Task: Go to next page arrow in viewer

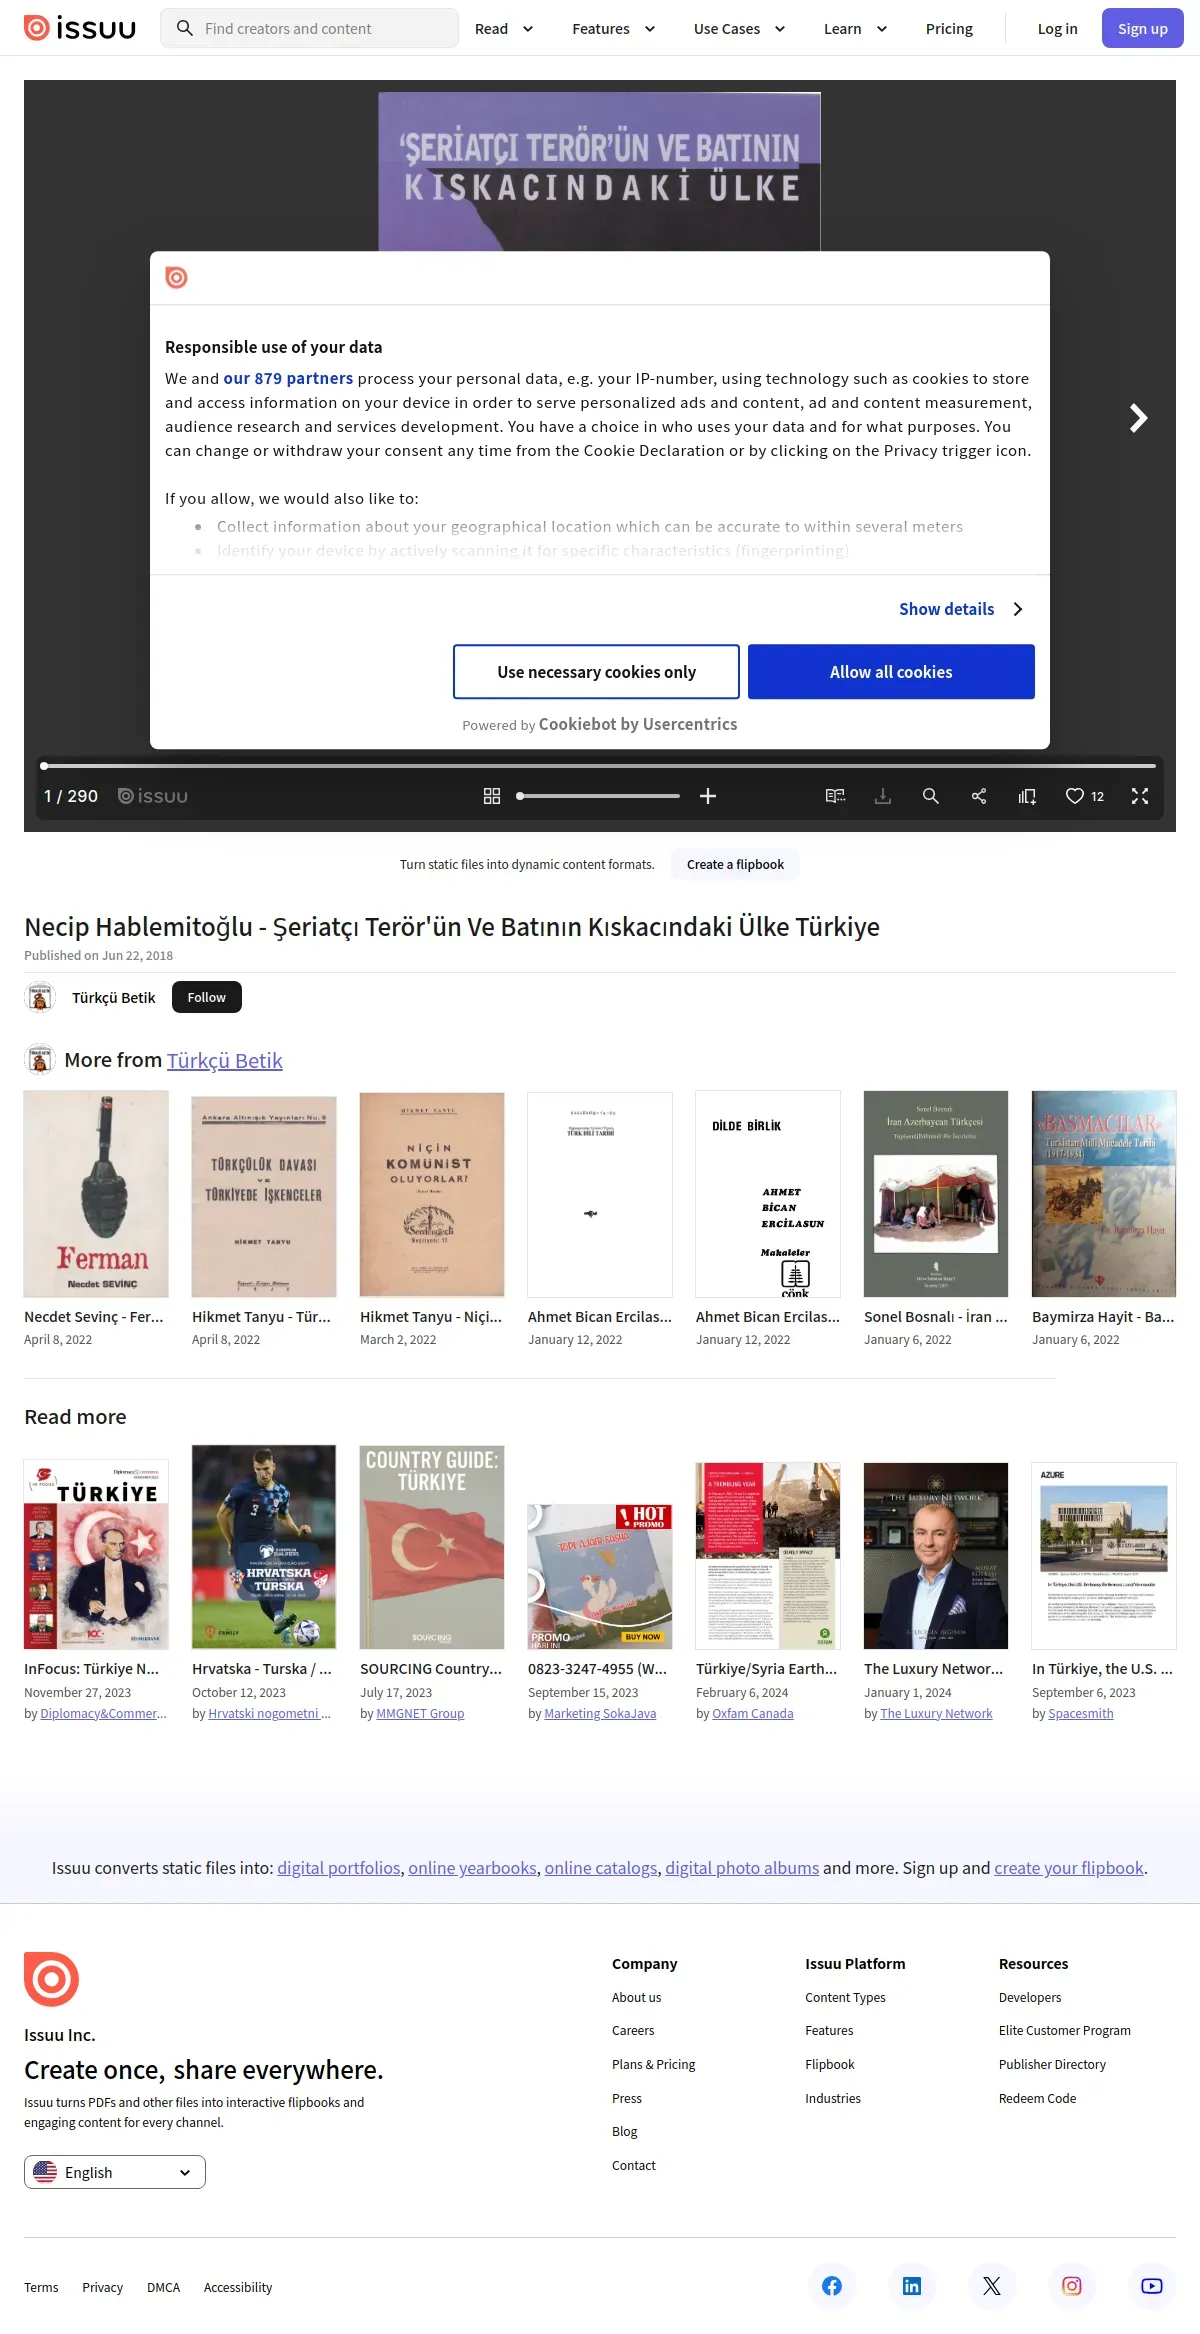Action: pyautogui.click(x=1138, y=418)
